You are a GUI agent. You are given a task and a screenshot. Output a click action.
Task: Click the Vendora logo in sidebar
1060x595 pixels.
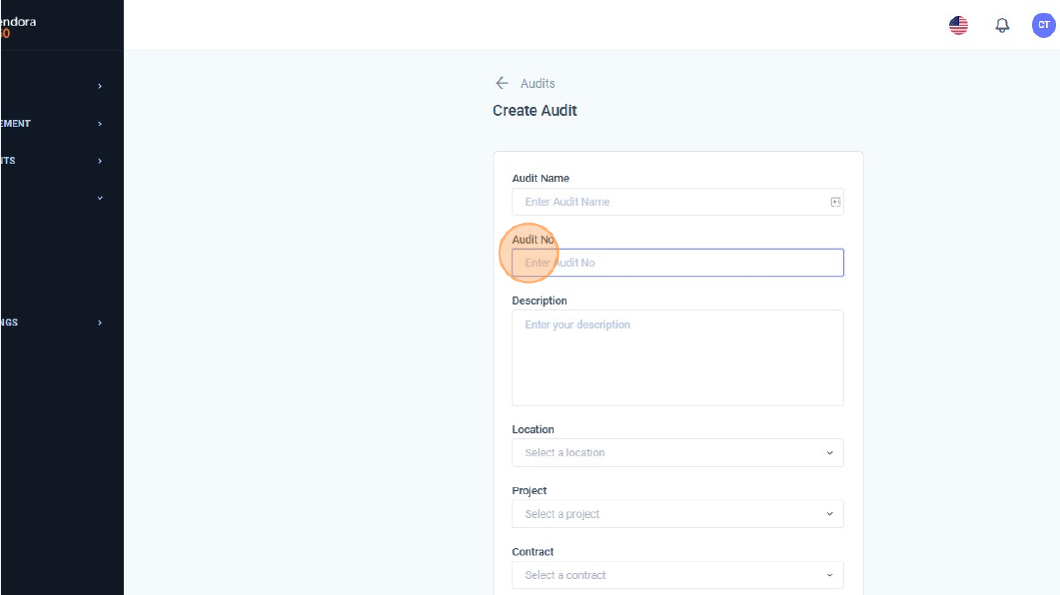tap(18, 25)
